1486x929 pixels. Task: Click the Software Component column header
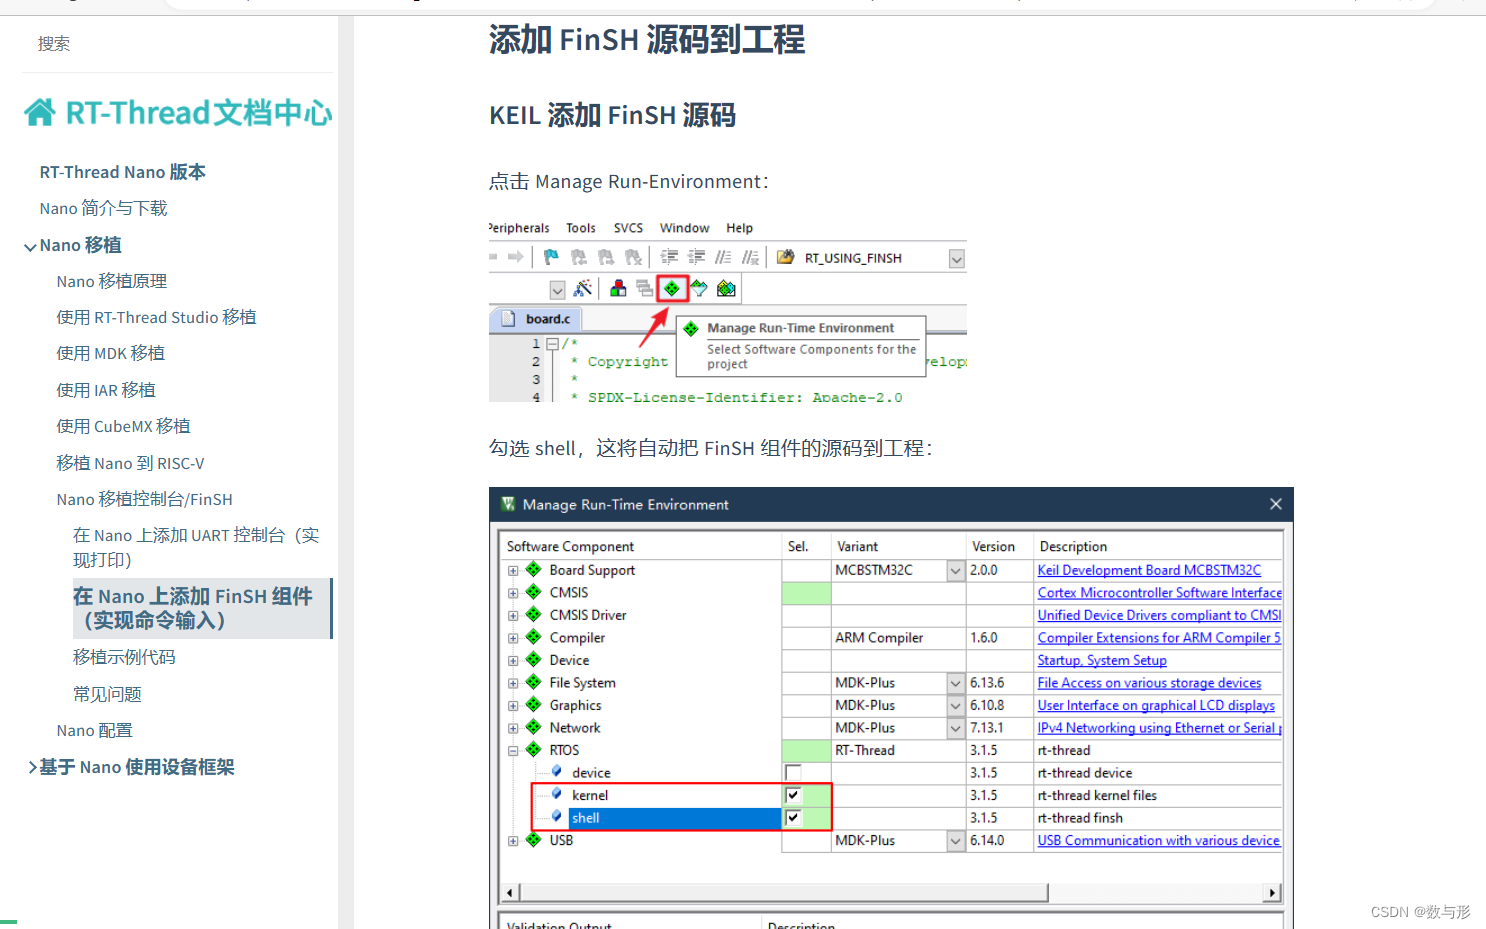(x=640, y=546)
